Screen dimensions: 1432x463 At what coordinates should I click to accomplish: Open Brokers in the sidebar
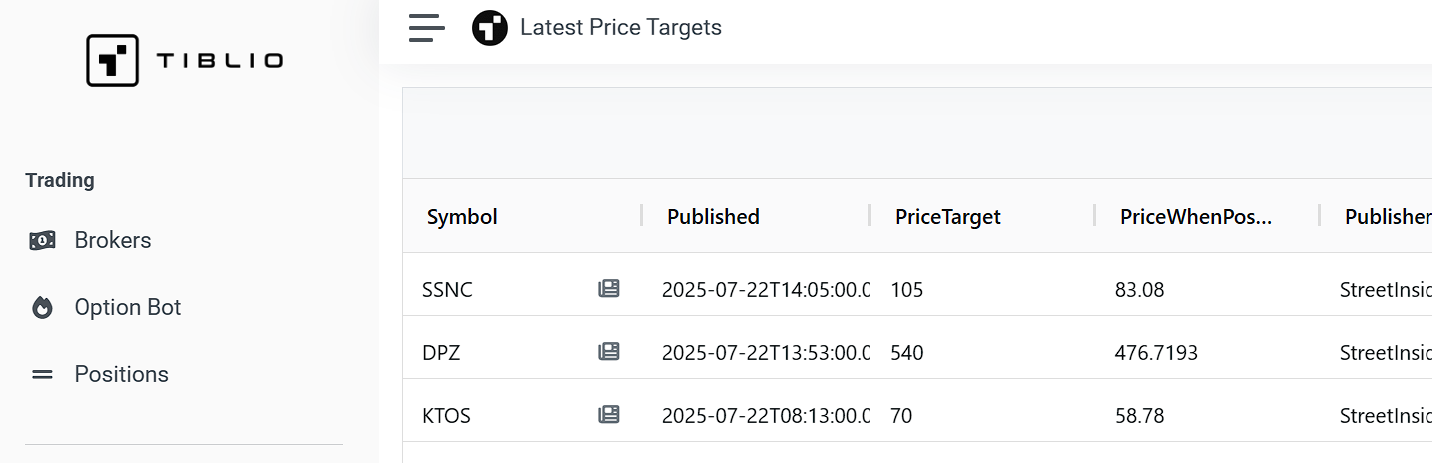click(x=113, y=240)
